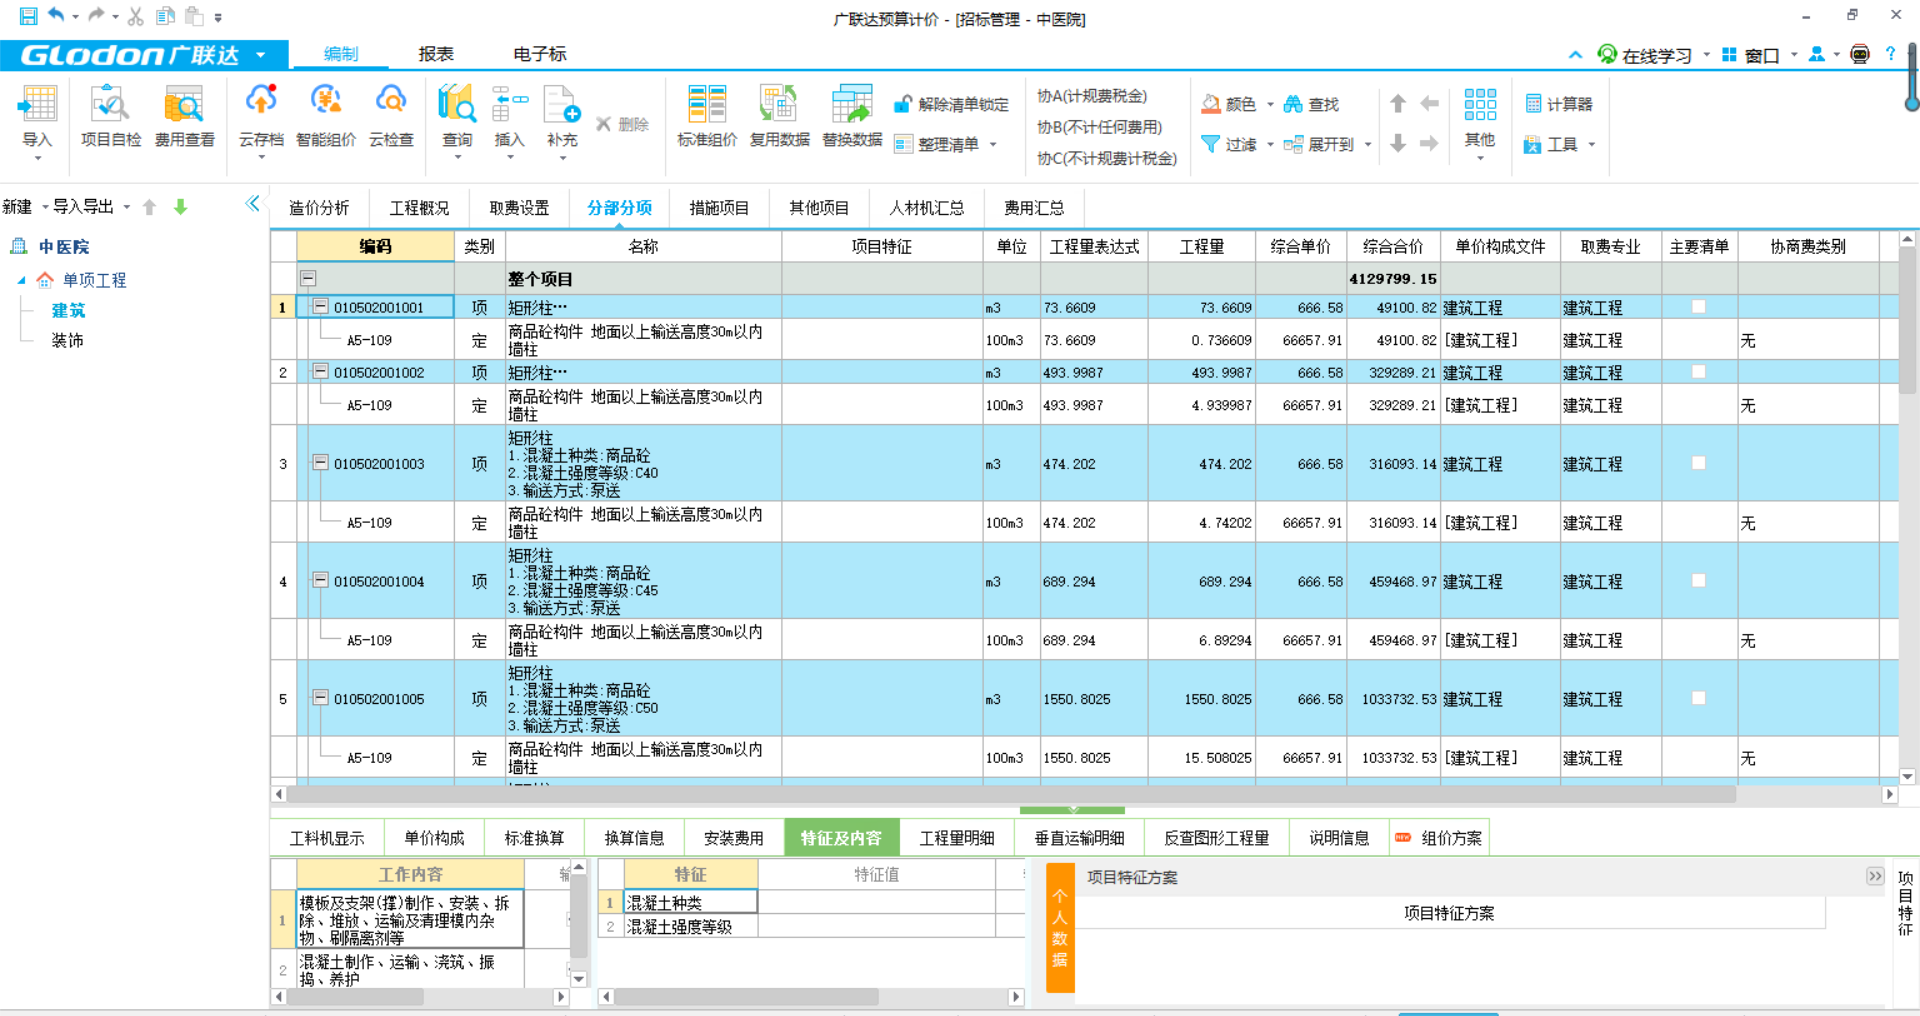The image size is (1920, 1016).
Task: Click the help question mark icon
Action: point(1890,54)
